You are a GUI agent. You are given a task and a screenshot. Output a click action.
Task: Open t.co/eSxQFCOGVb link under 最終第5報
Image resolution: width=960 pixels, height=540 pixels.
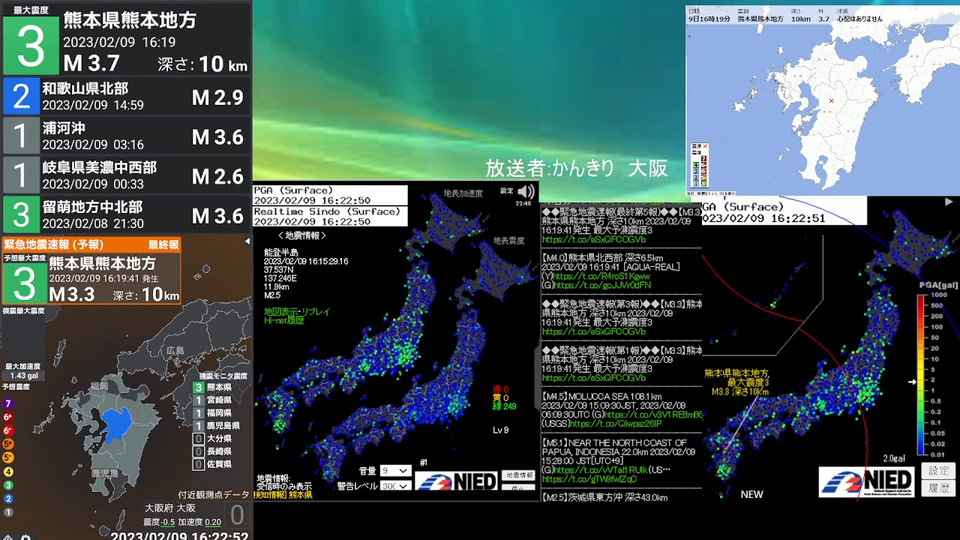pos(594,240)
